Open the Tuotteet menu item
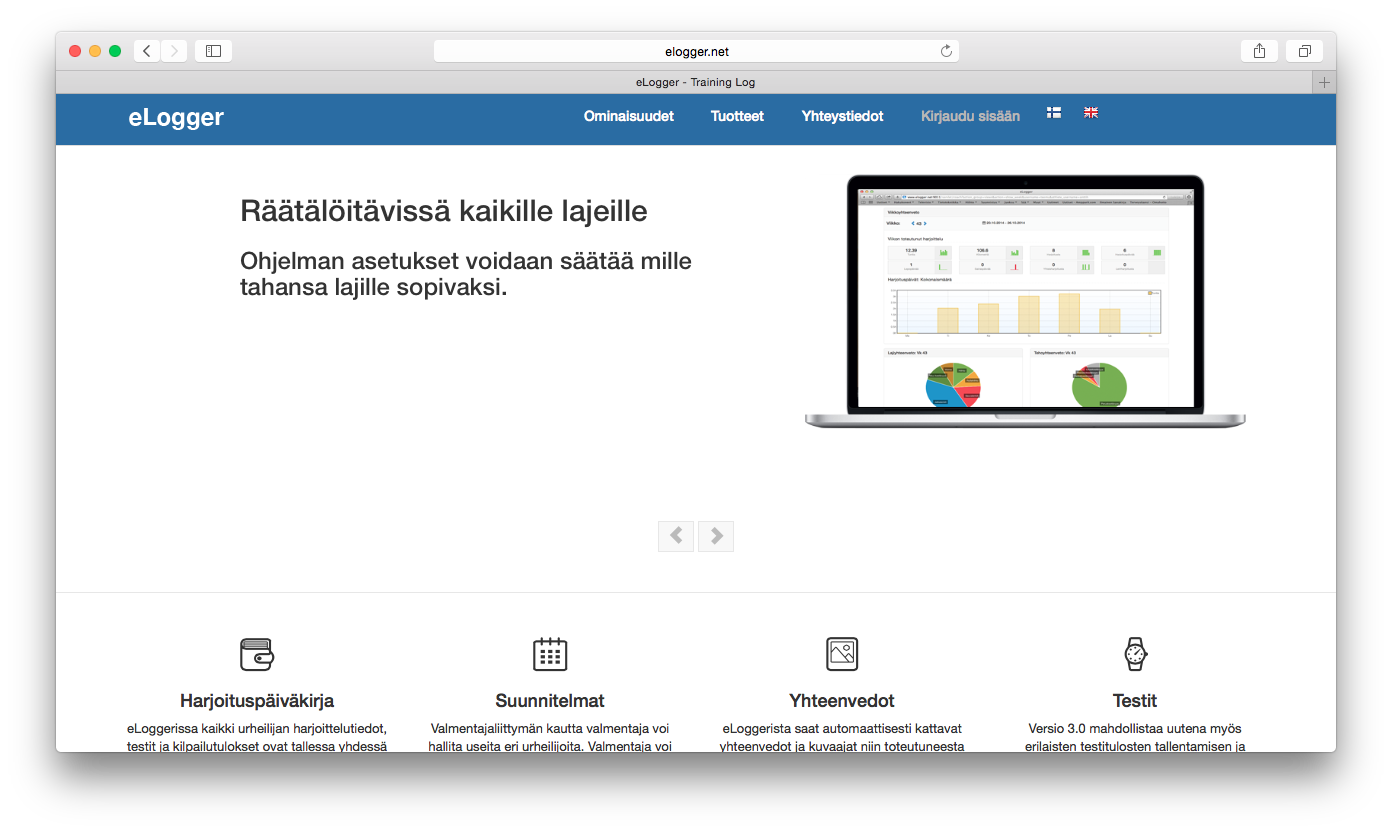Screen dimensions: 1392x832 [737, 116]
